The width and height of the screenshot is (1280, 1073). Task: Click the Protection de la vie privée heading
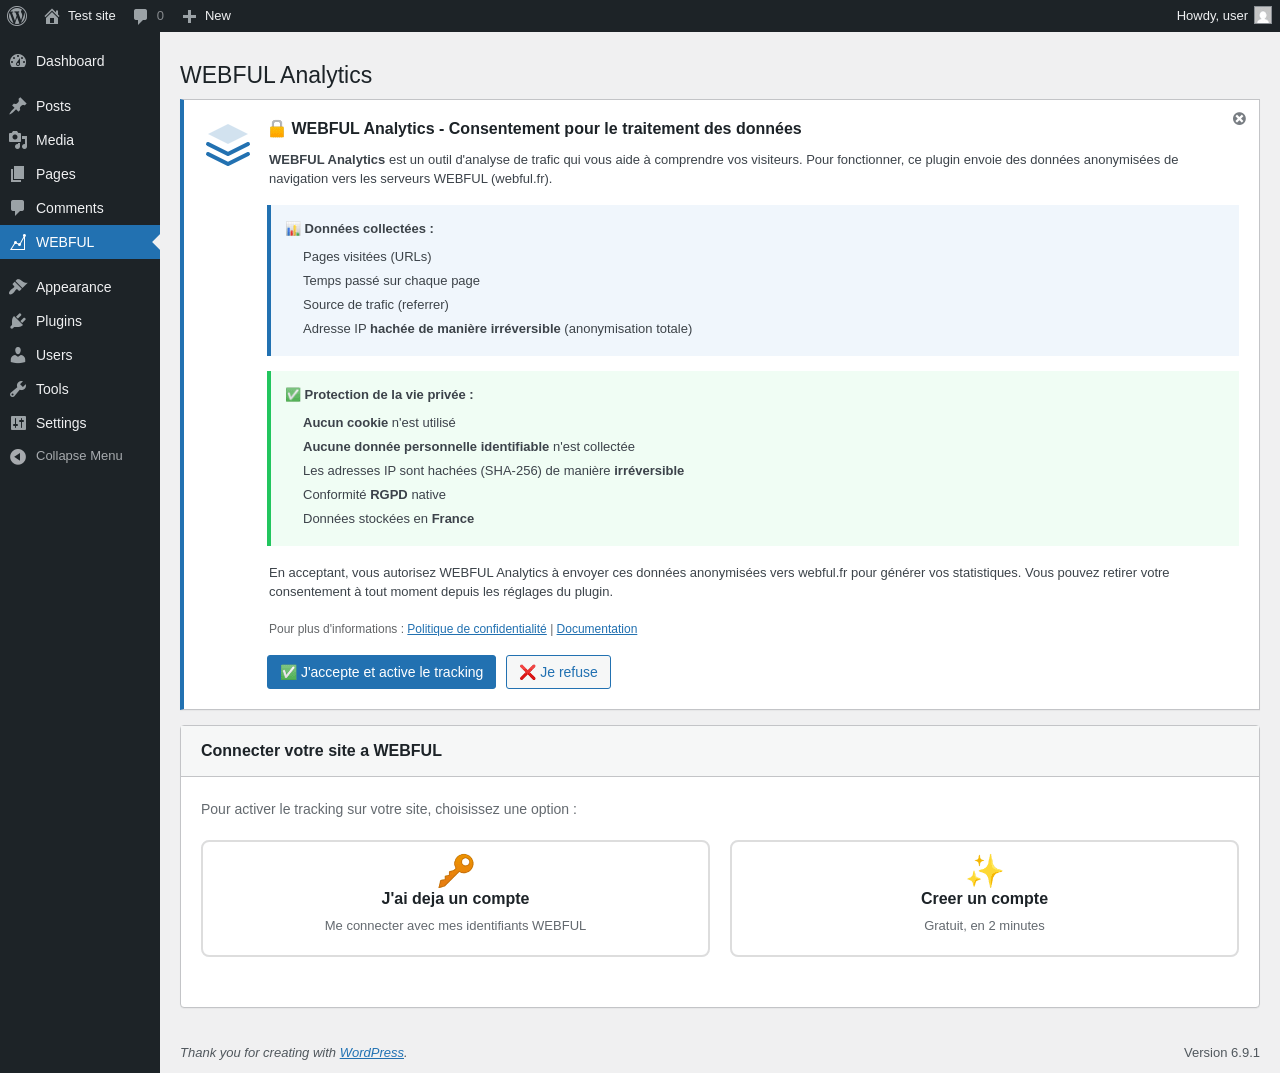[x=379, y=395]
